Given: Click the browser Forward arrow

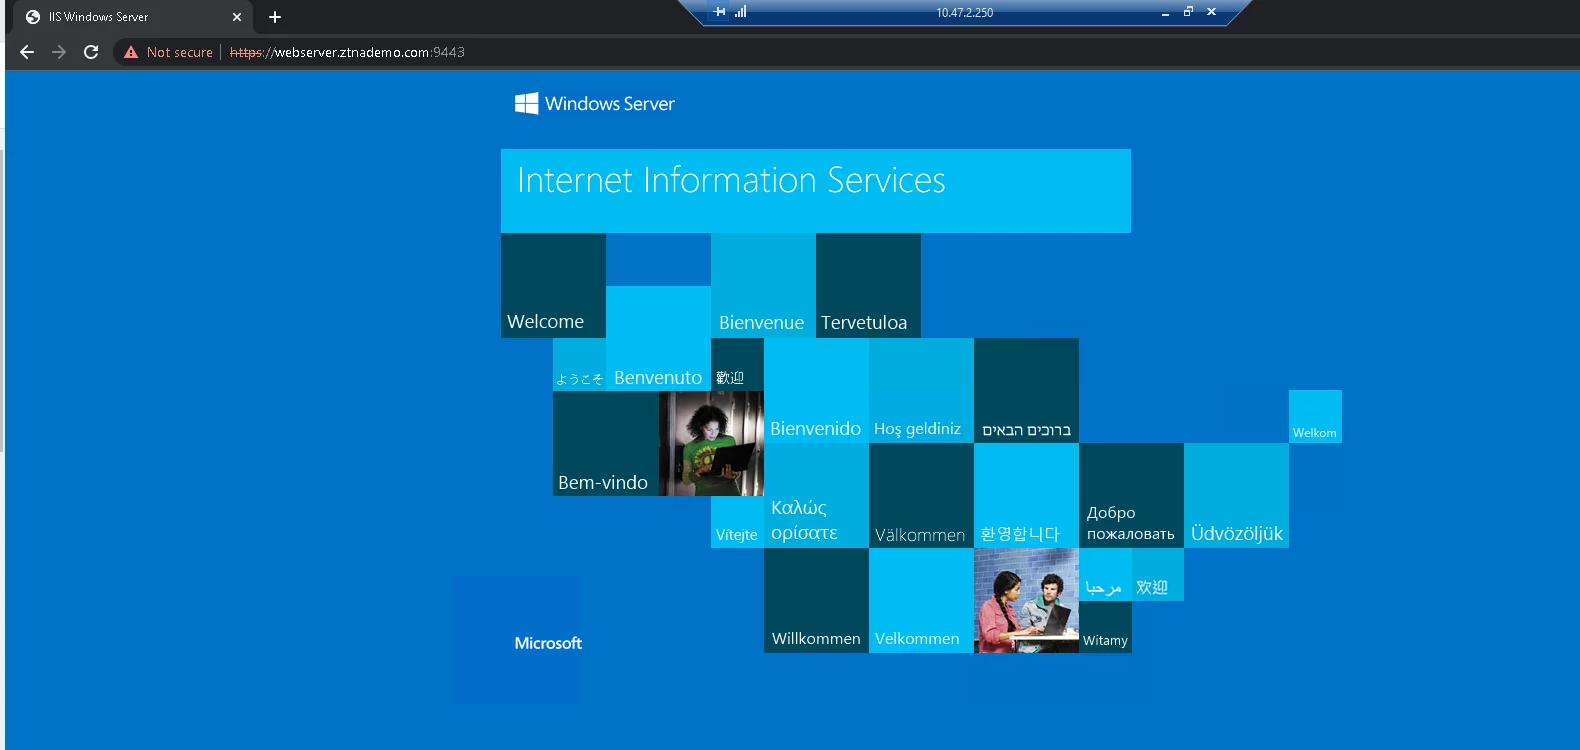Looking at the screenshot, I should click(x=59, y=52).
